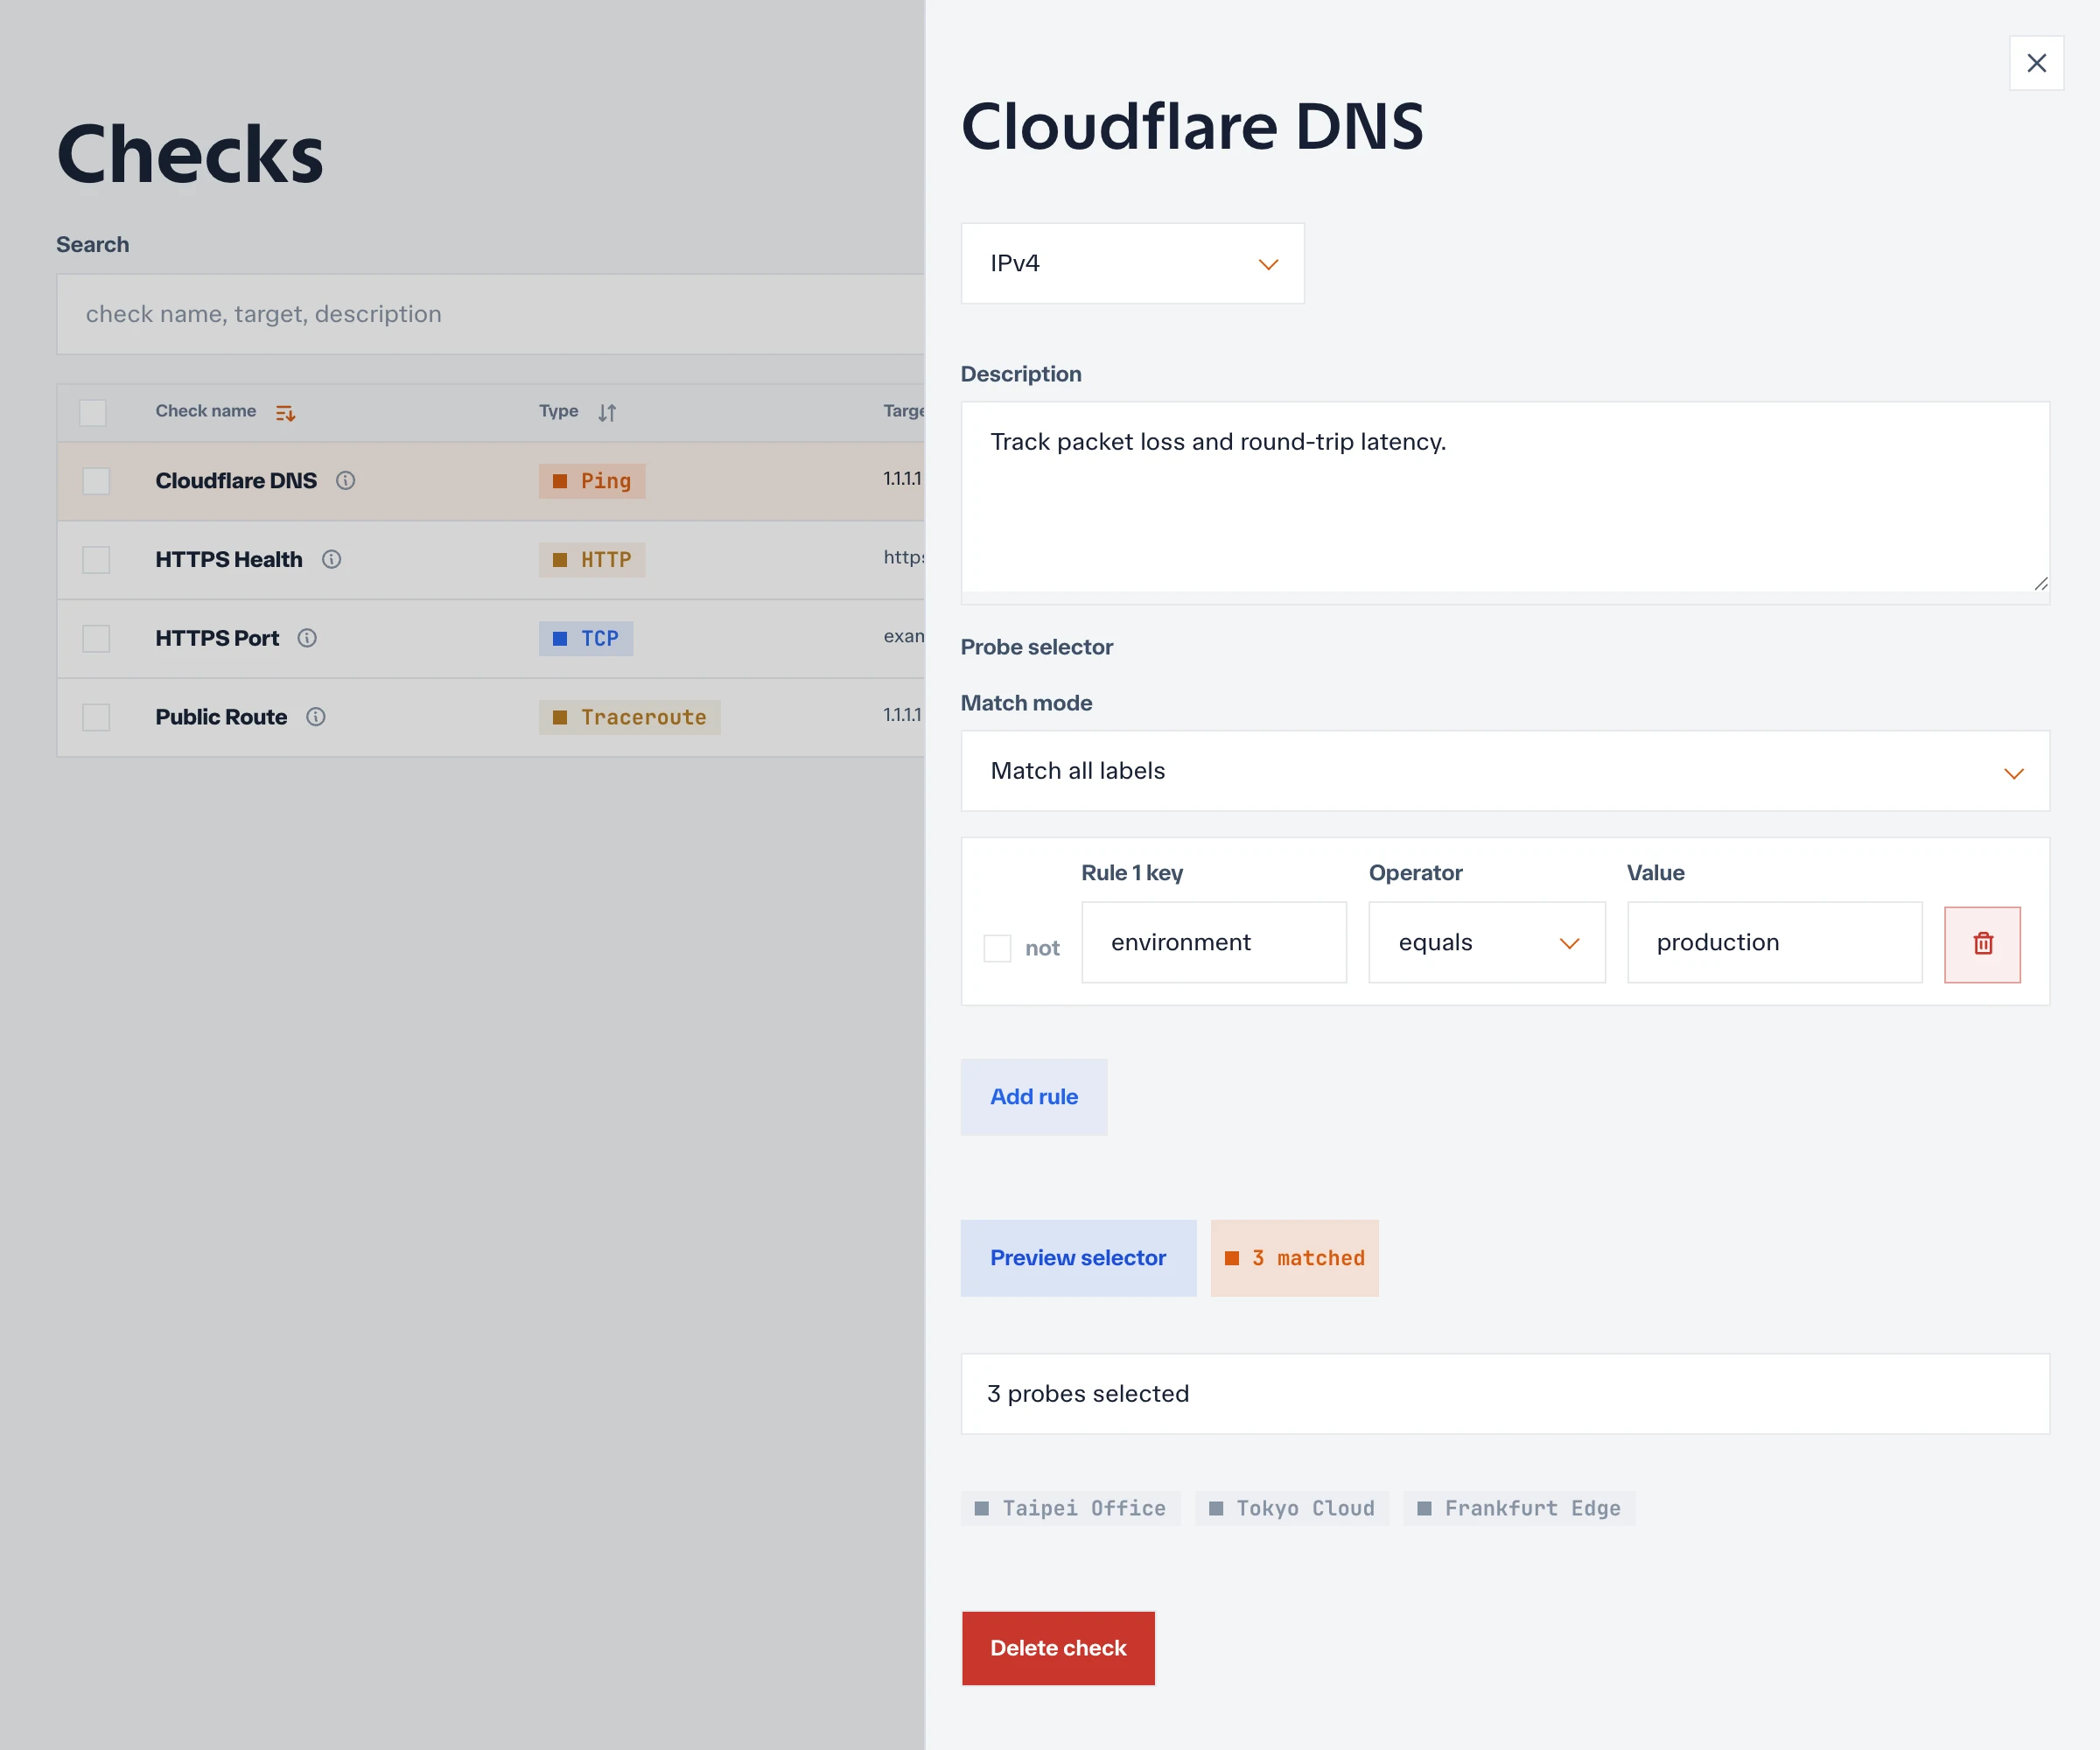2100x1750 pixels.
Task: Click the Add rule button
Action: click(1034, 1097)
